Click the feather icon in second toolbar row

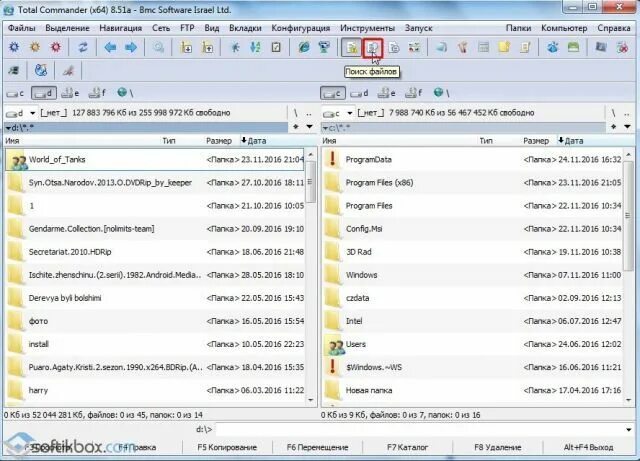pyautogui.click(x=68, y=71)
